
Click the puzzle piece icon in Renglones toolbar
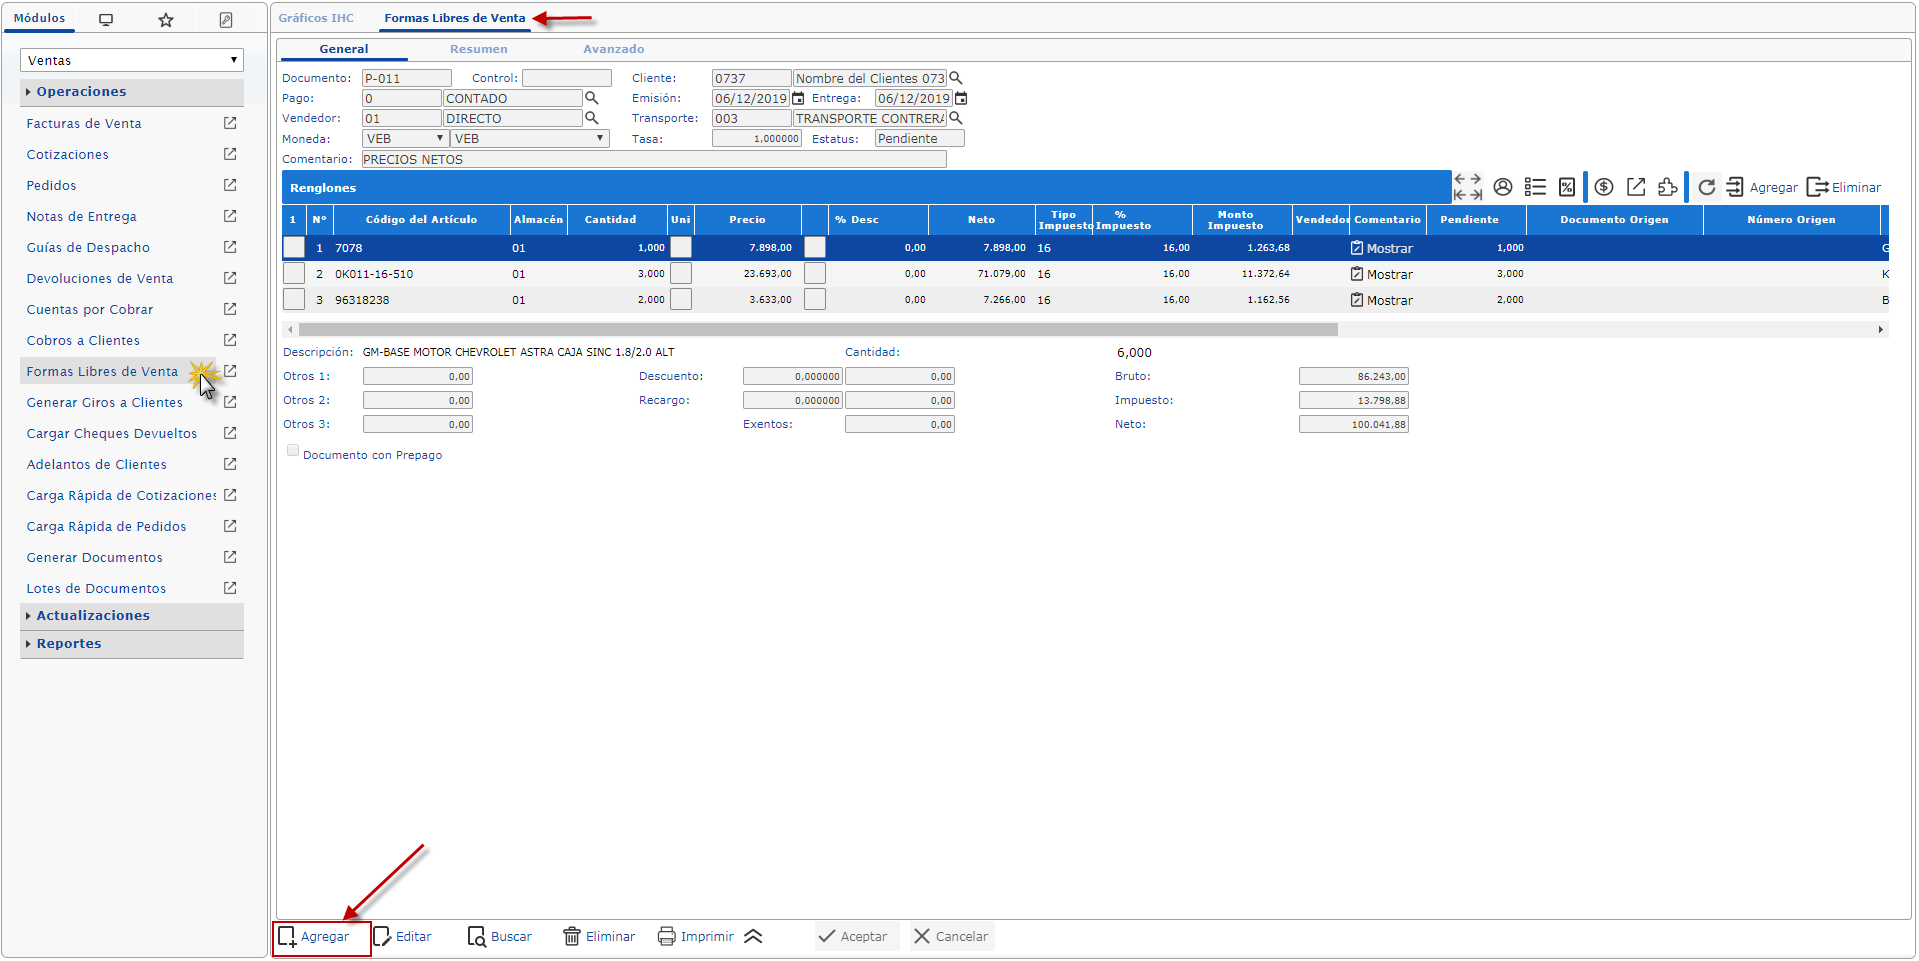[1667, 187]
